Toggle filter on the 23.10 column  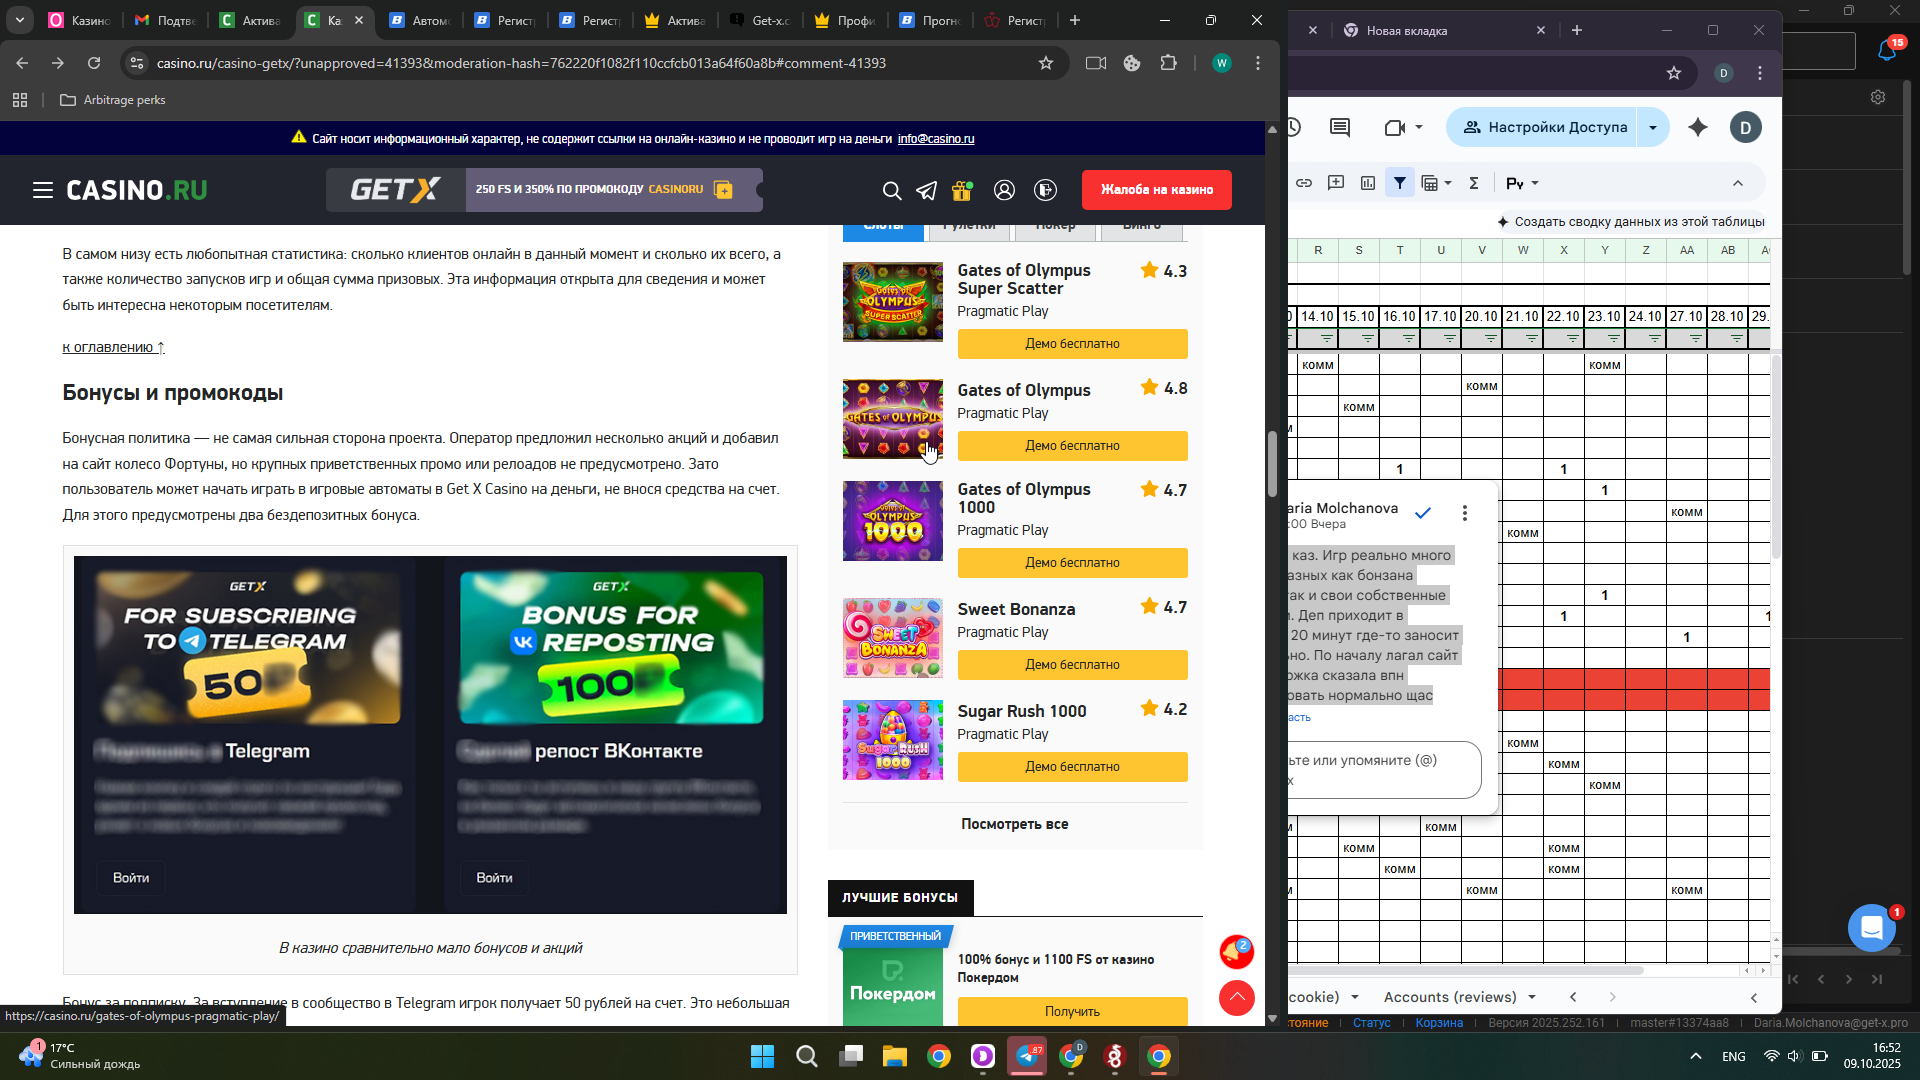[1613, 339]
